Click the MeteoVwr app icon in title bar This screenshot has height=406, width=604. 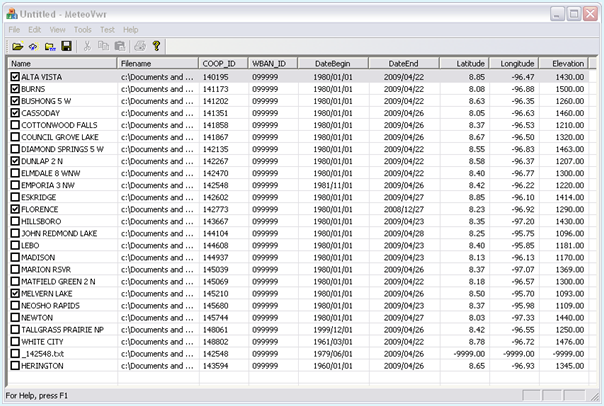pos(12,14)
